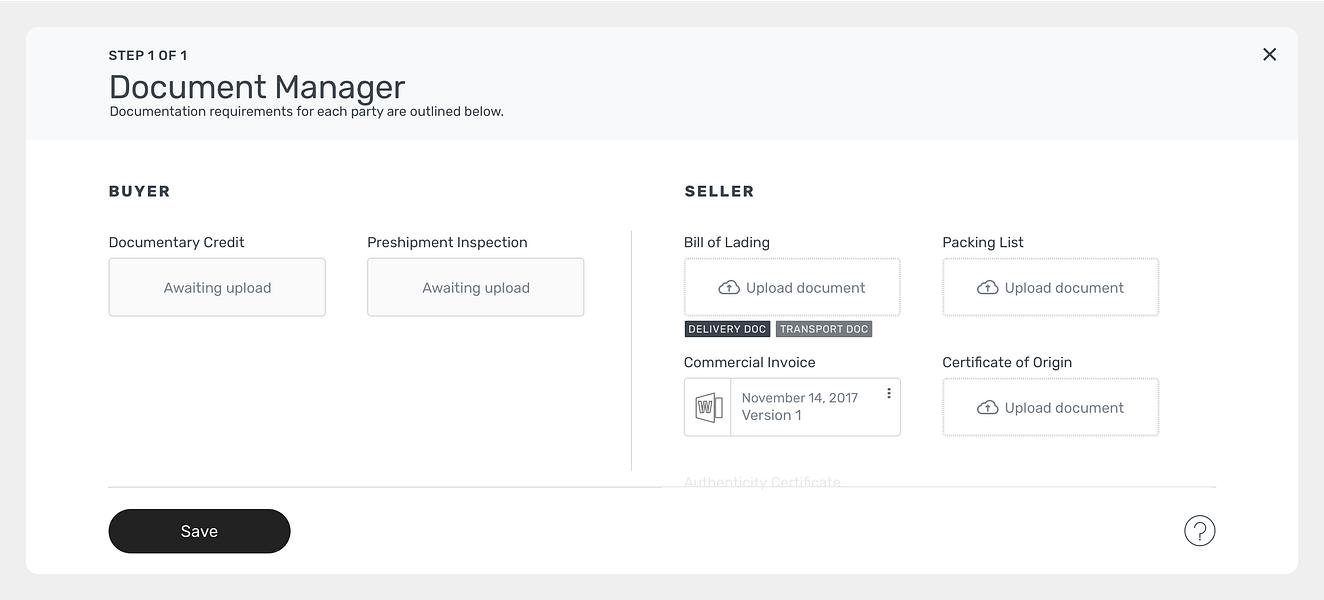
Task: Click the Commercial Invoice label
Action: click(749, 362)
